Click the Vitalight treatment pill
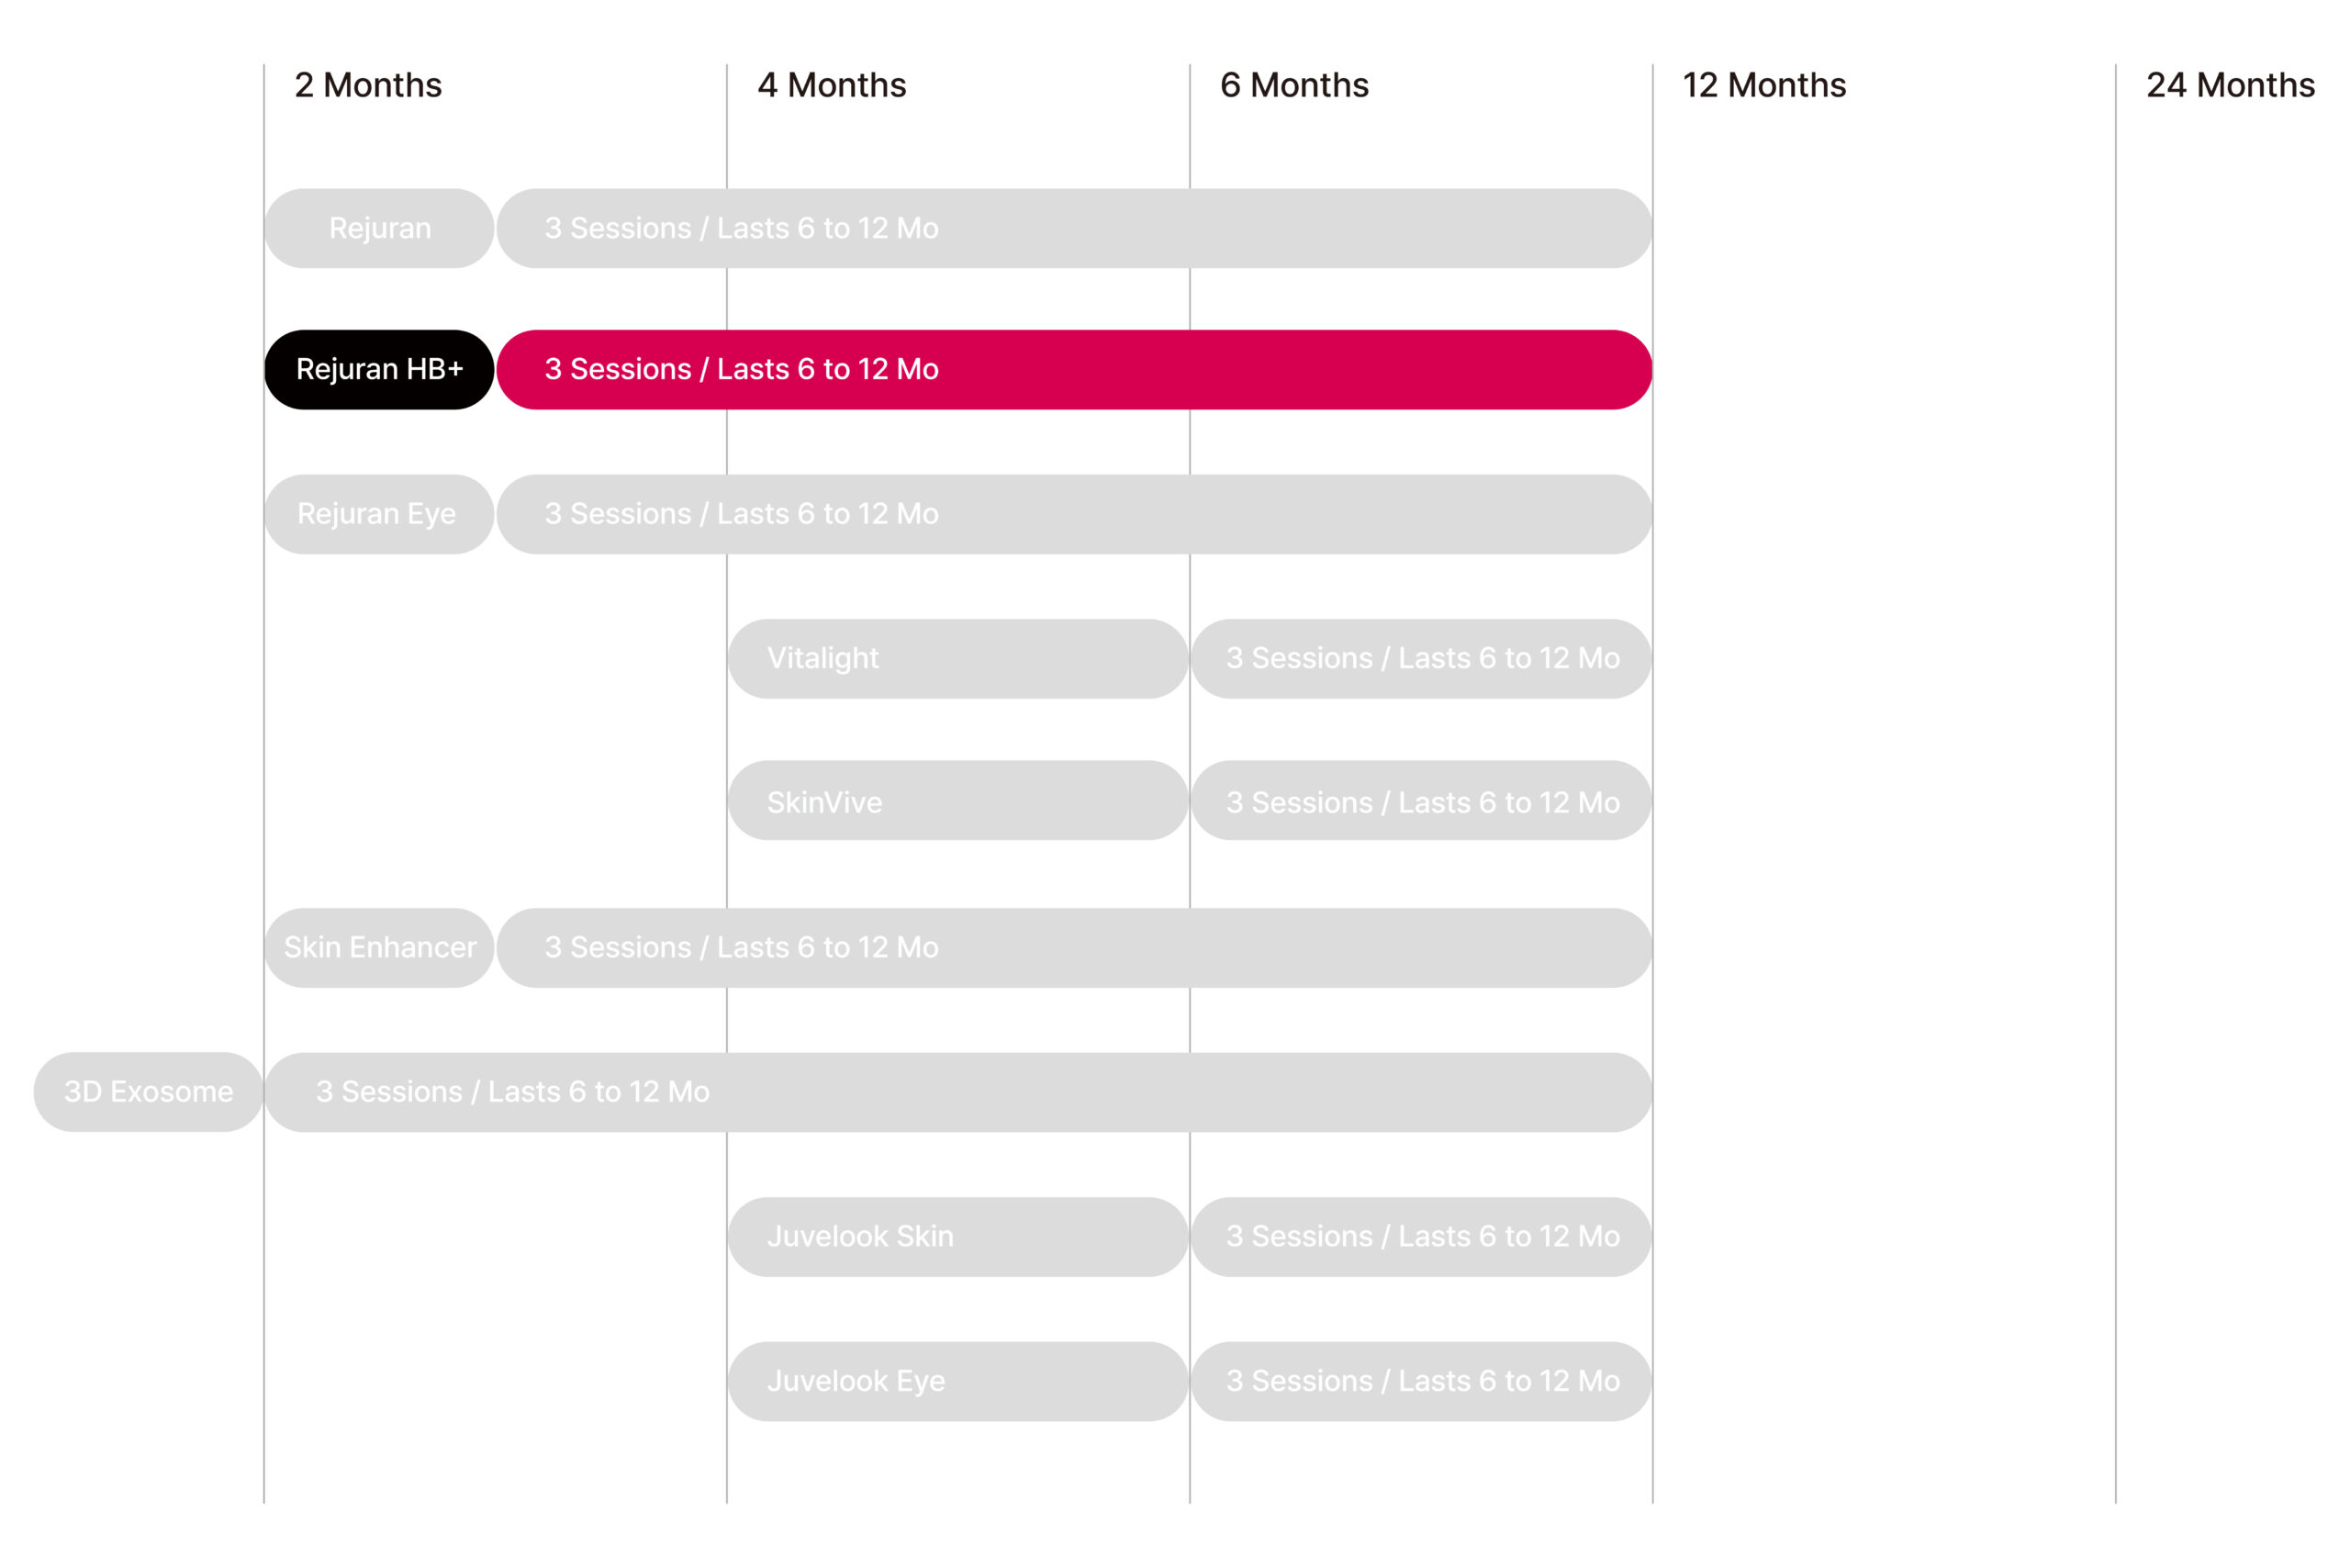 (958, 658)
